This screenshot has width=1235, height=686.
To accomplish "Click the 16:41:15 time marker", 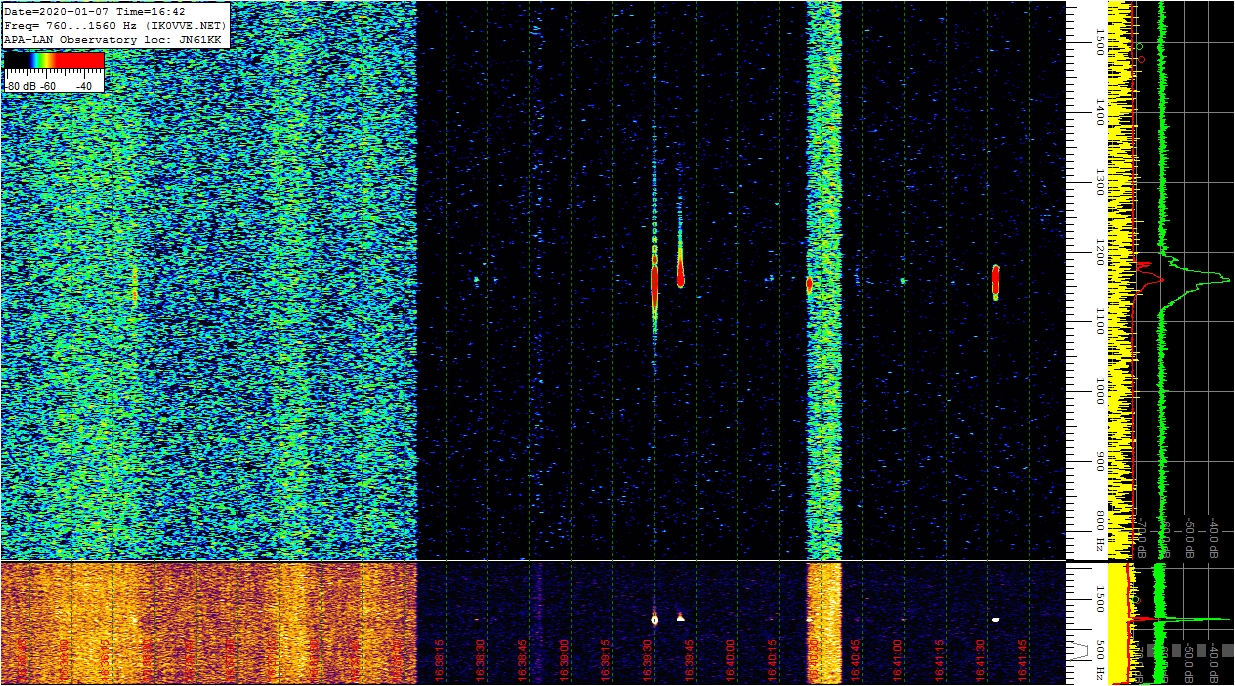I will click(940, 661).
